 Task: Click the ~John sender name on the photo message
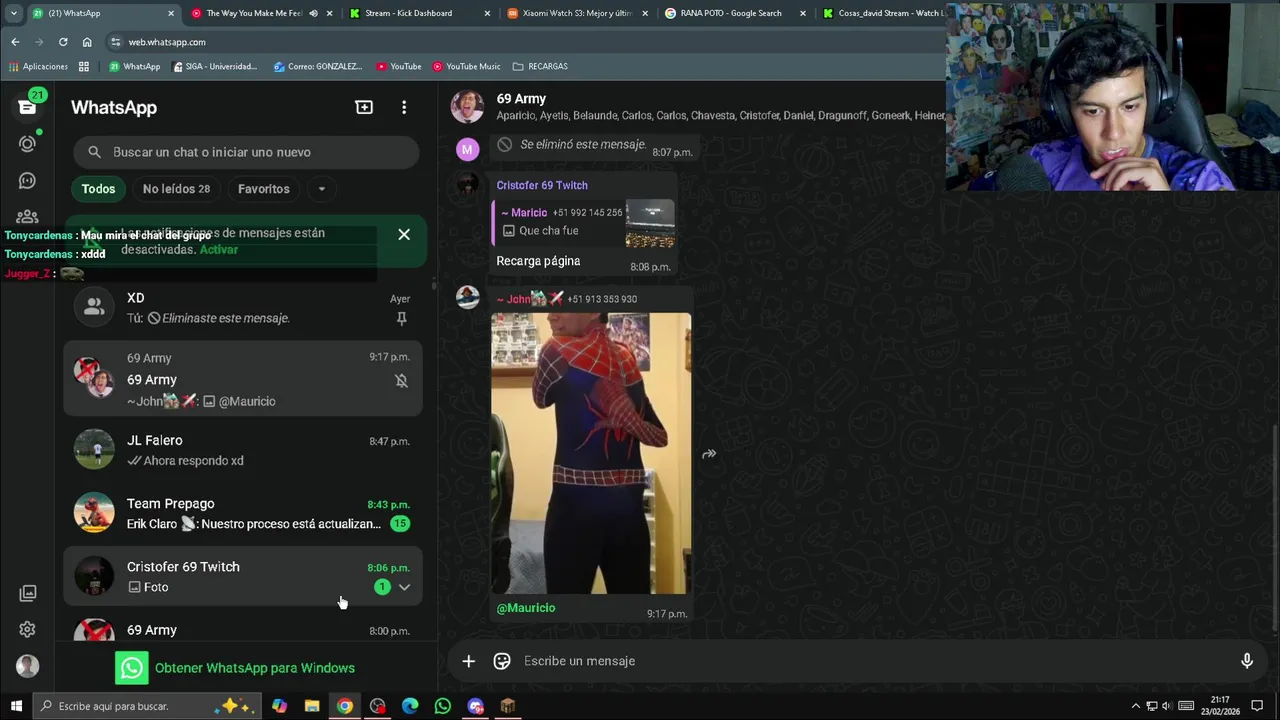coord(529,299)
